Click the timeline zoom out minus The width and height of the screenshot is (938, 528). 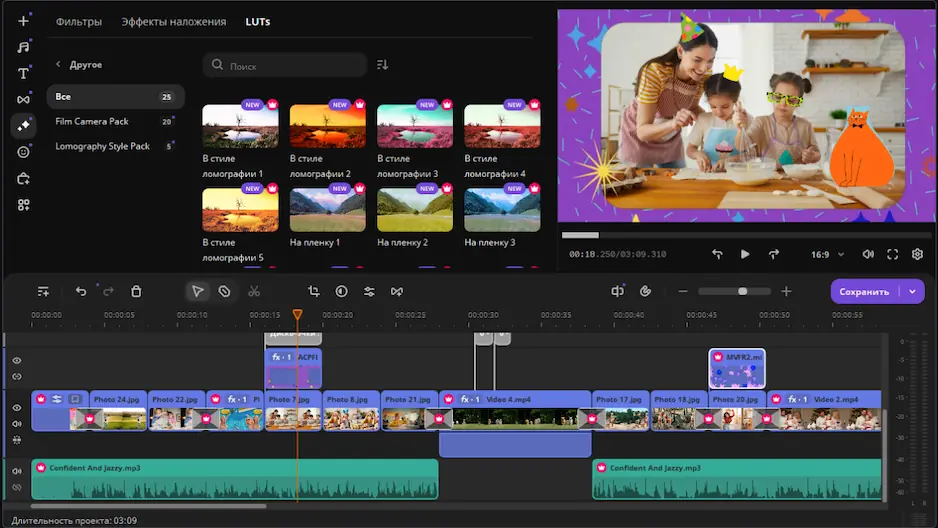coord(683,291)
